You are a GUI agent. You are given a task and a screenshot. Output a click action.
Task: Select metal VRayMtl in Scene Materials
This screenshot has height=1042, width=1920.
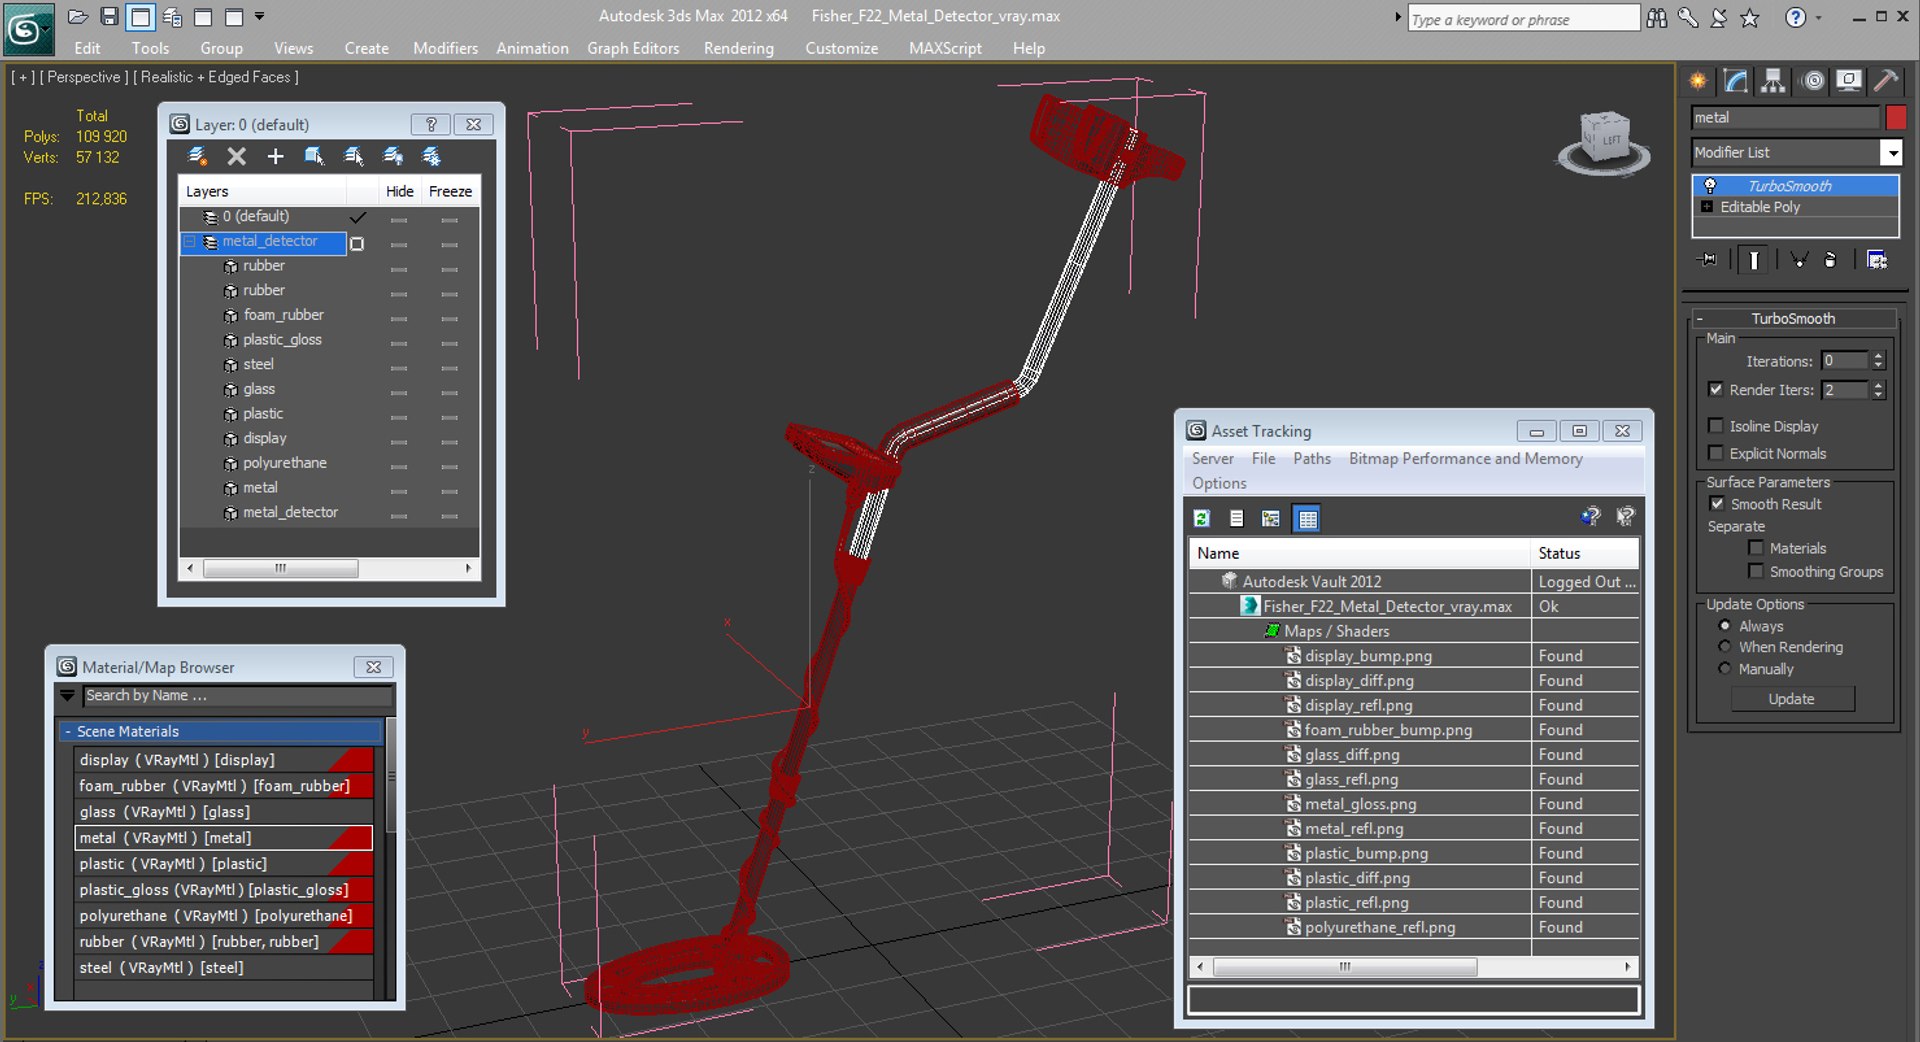(223, 838)
